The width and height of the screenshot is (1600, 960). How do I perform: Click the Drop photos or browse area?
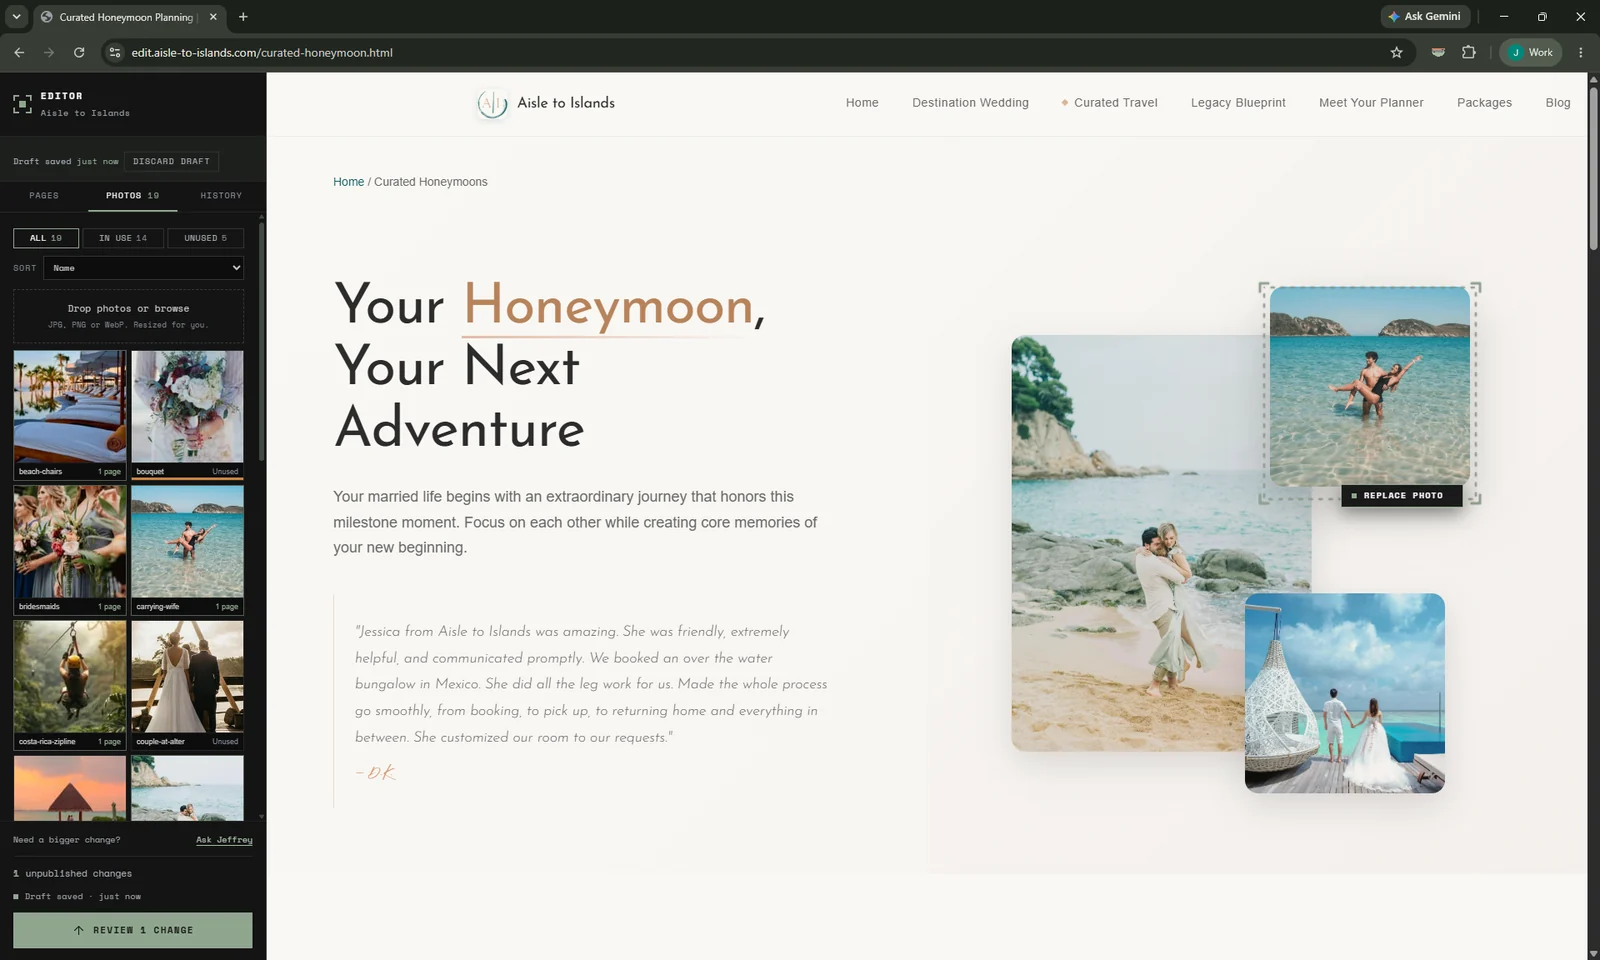128,316
